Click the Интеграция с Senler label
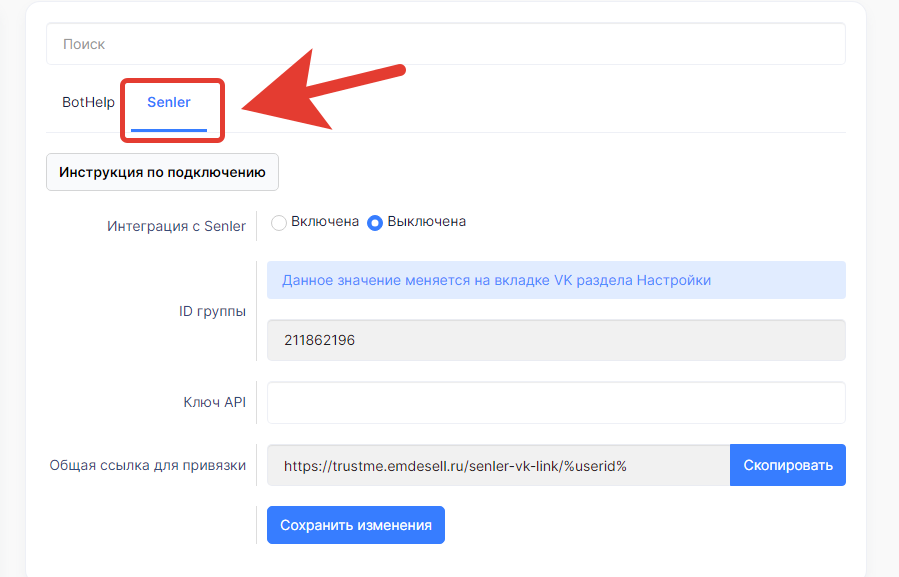The image size is (899, 577). coord(176,226)
